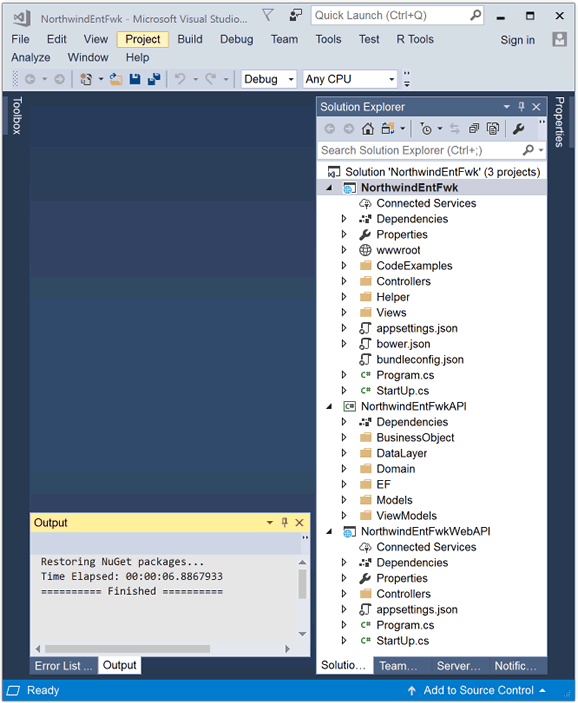Click the search magnifier in Solution Explorer
The image size is (578, 703).
pyautogui.click(x=529, y=150)
